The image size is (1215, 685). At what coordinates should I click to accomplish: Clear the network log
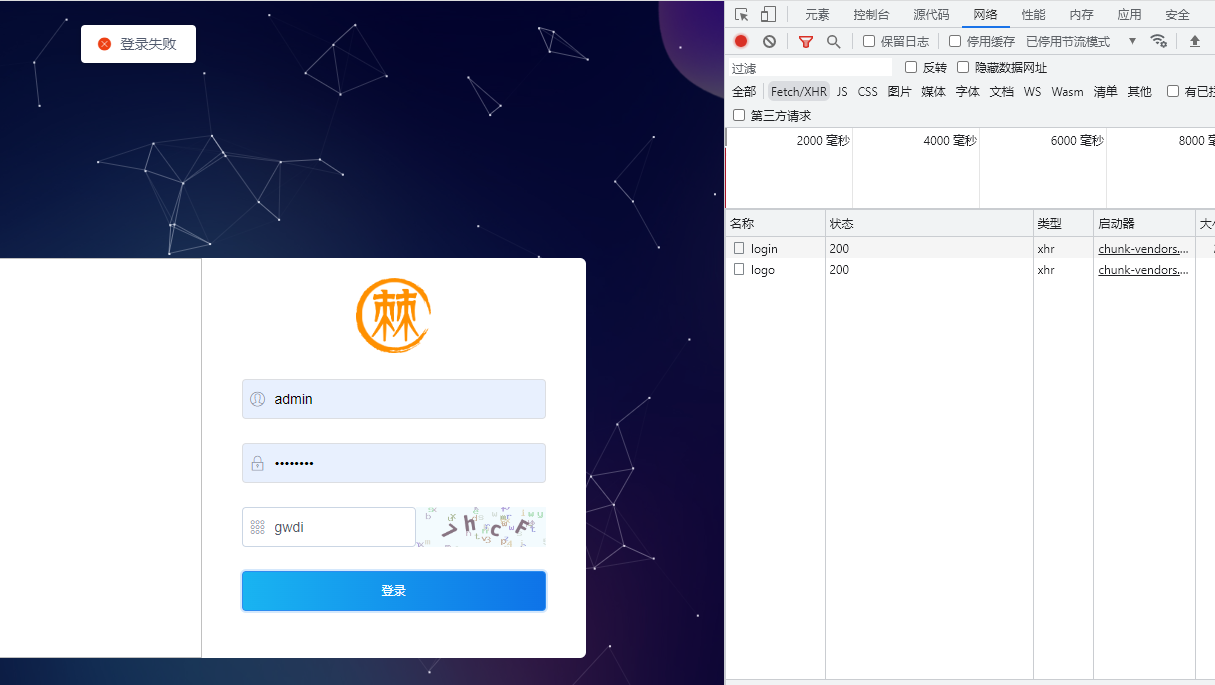(769, 41)
